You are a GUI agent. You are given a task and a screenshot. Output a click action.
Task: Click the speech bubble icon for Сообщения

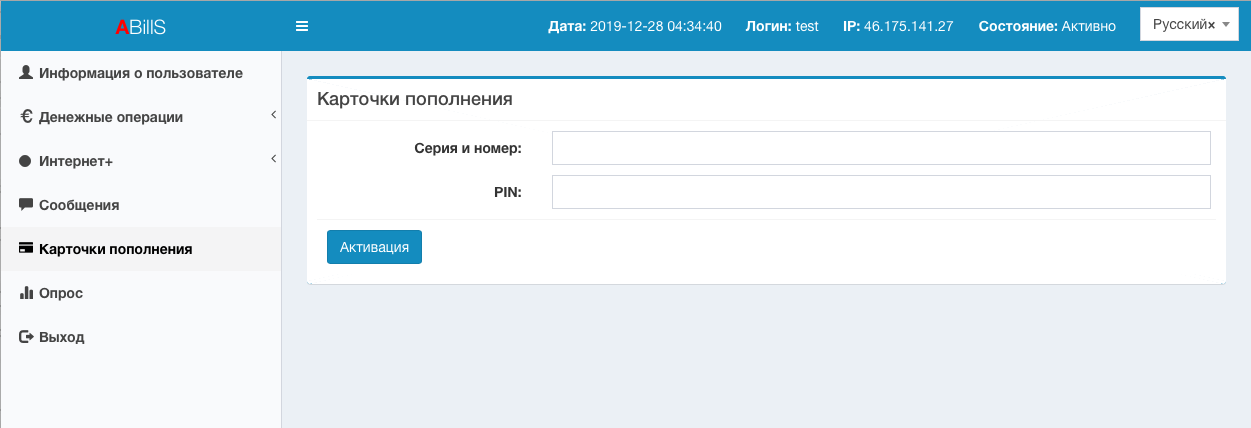26,205
